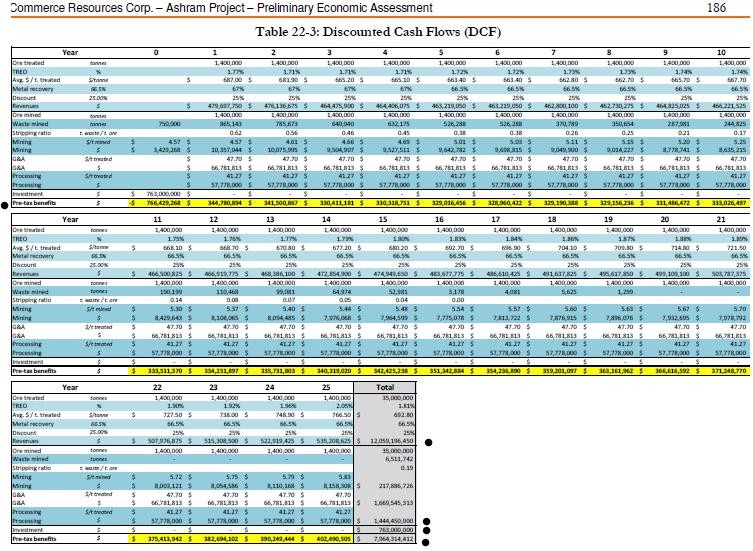Click the table title "Table 22-3: Discounted Cash Flows (DCF)"
Image resolution: width=753 pixels, height=551 pixels.
coord(378,32)
